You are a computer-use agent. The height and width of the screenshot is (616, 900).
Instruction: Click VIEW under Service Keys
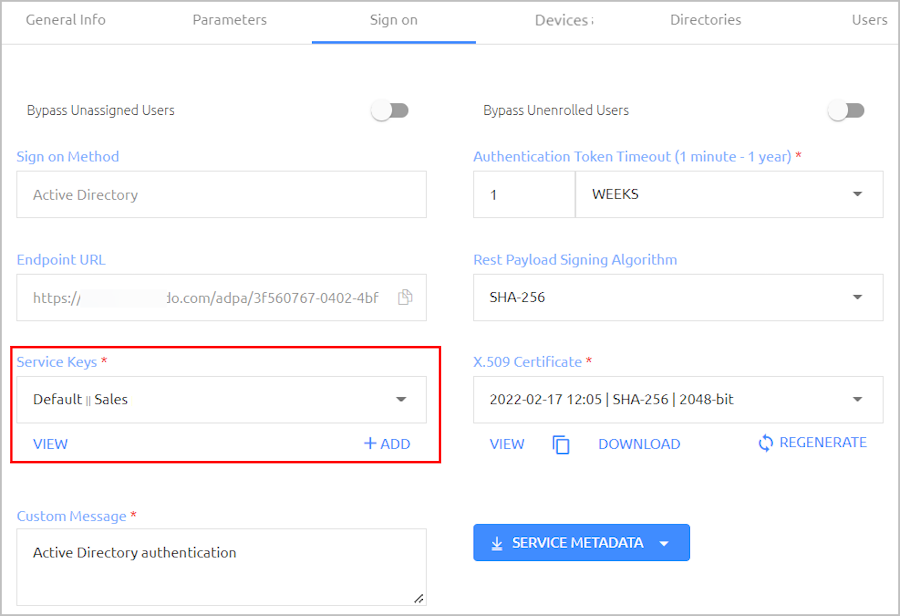51,444
